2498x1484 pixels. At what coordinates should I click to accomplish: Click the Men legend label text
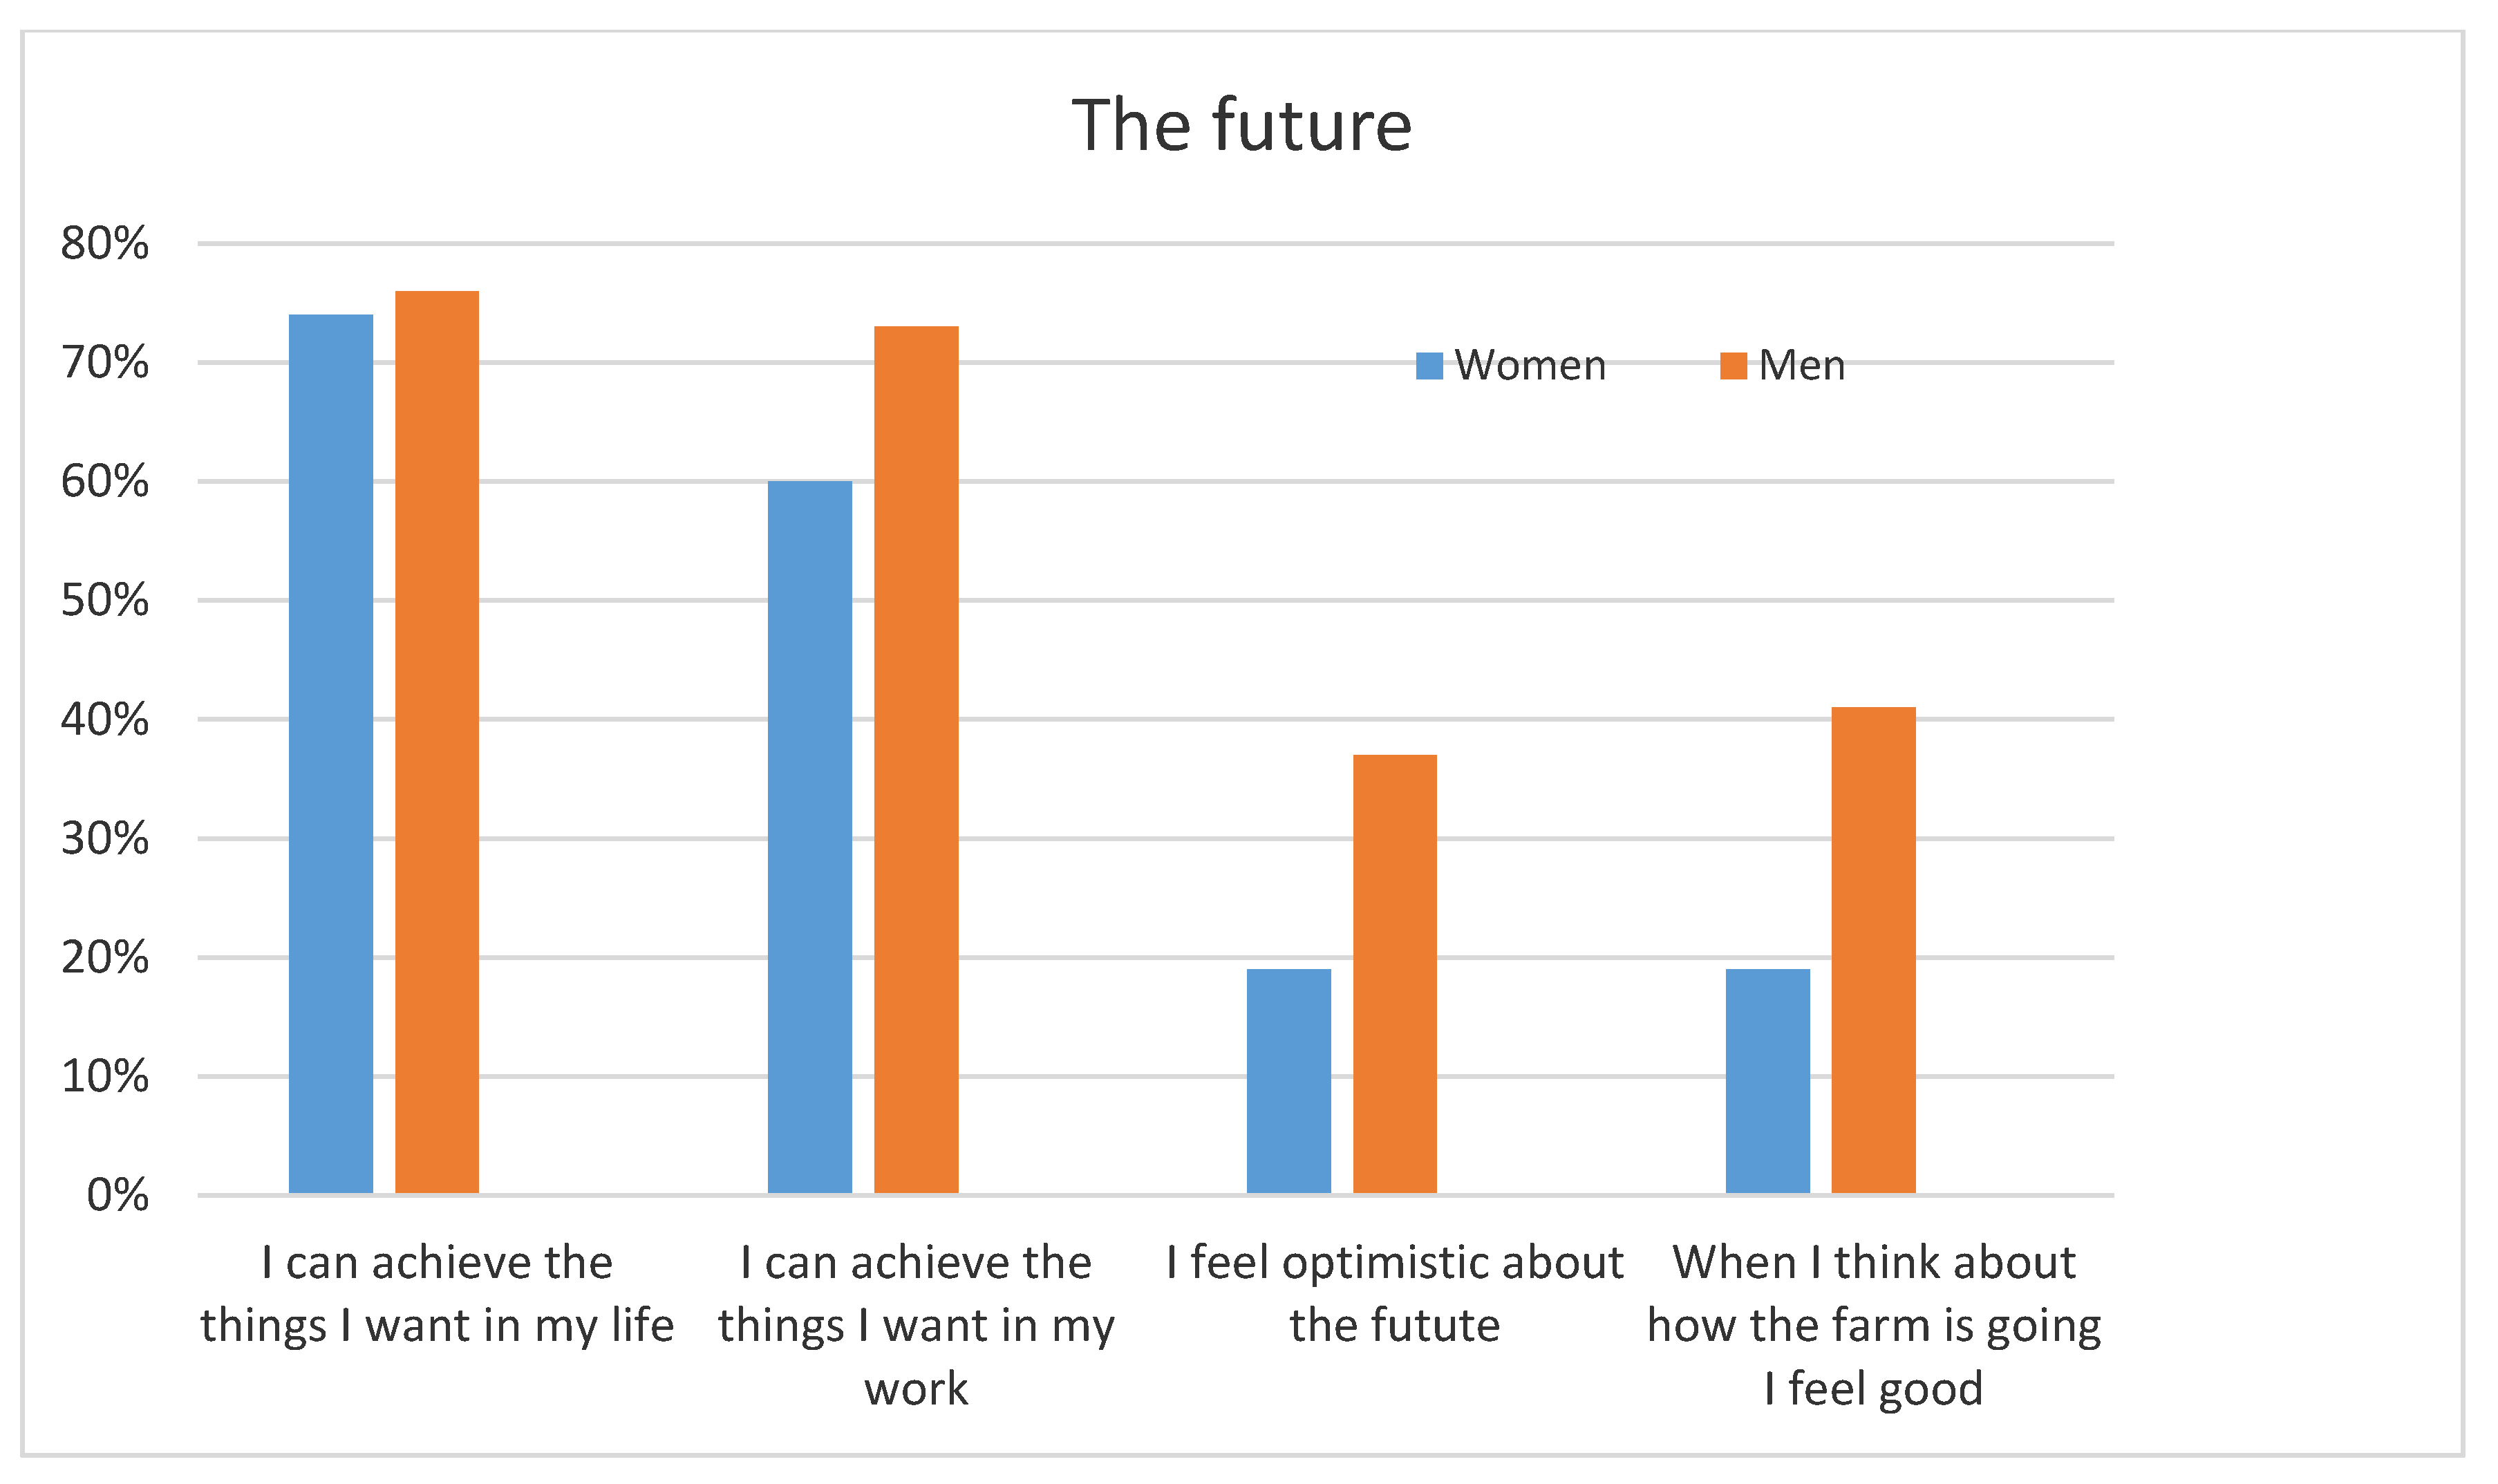(x=1801, y=366)
